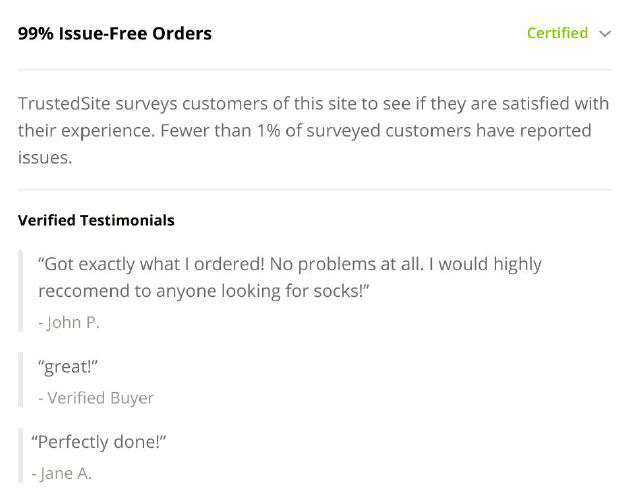Click the "99%" figure in the heading
Viewport: 628px width, 498px height.
point(36,33)
